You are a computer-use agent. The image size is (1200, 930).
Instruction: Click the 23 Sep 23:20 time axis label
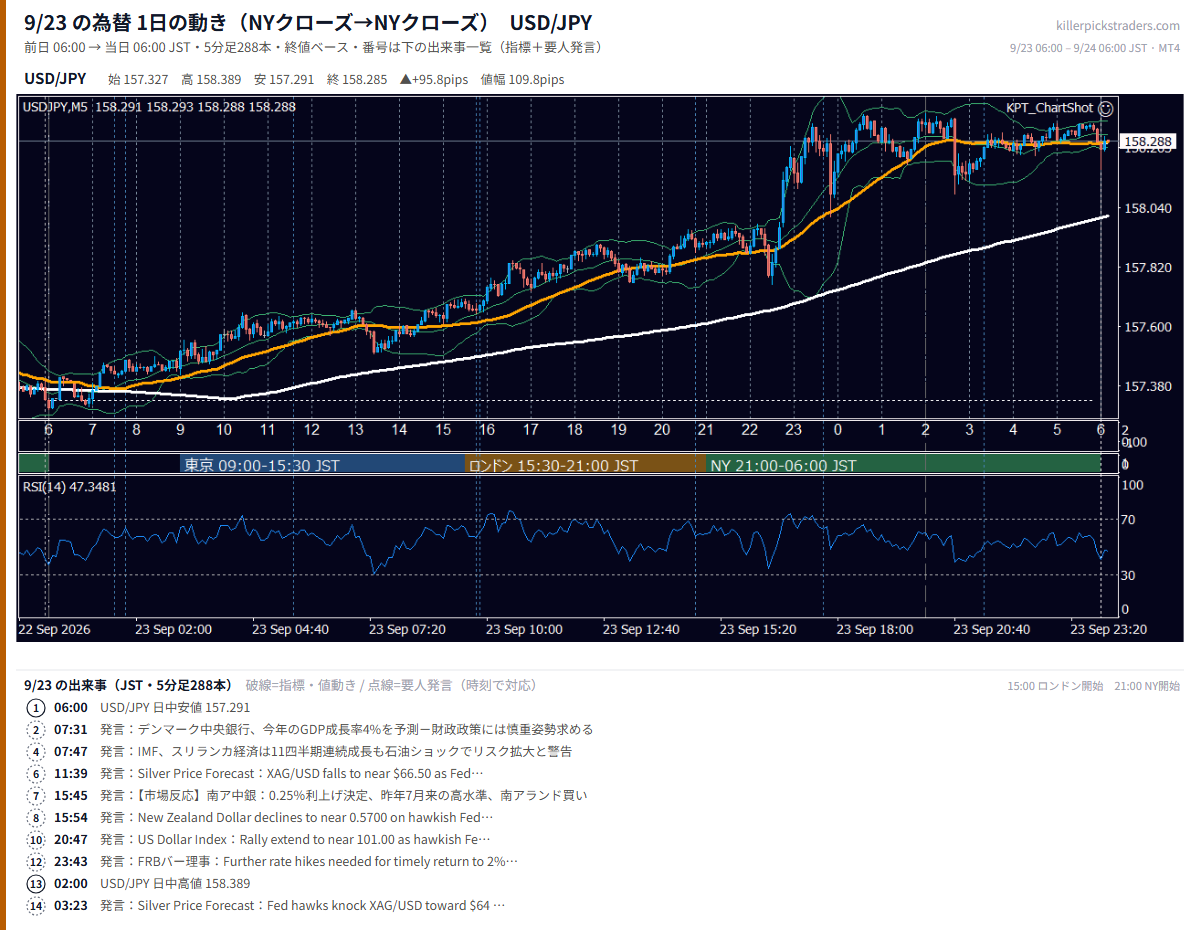point(1109,629)
